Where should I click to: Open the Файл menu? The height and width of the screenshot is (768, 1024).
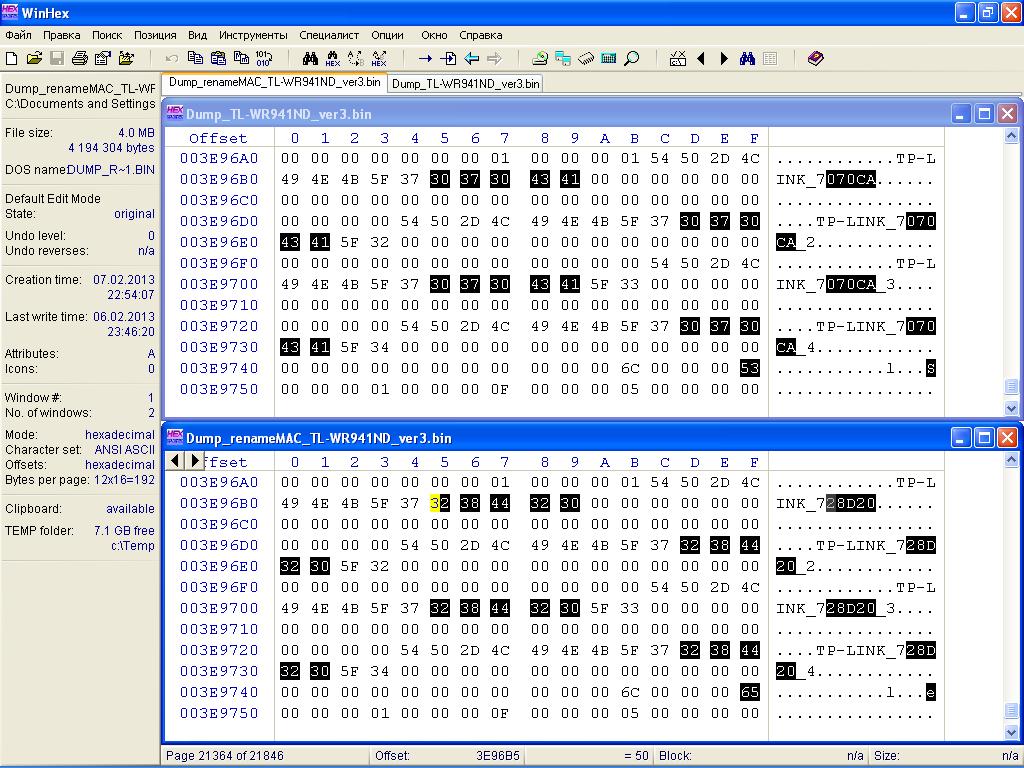click(18, 35)
